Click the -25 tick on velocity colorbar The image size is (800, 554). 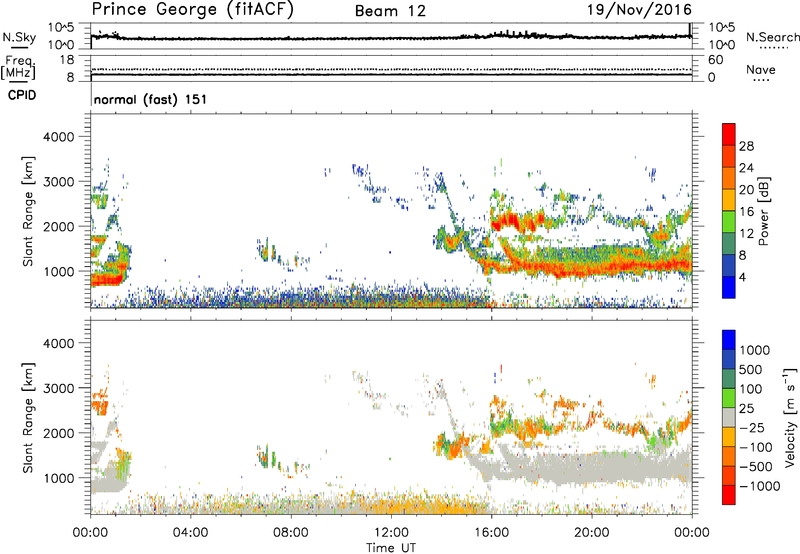752,428
